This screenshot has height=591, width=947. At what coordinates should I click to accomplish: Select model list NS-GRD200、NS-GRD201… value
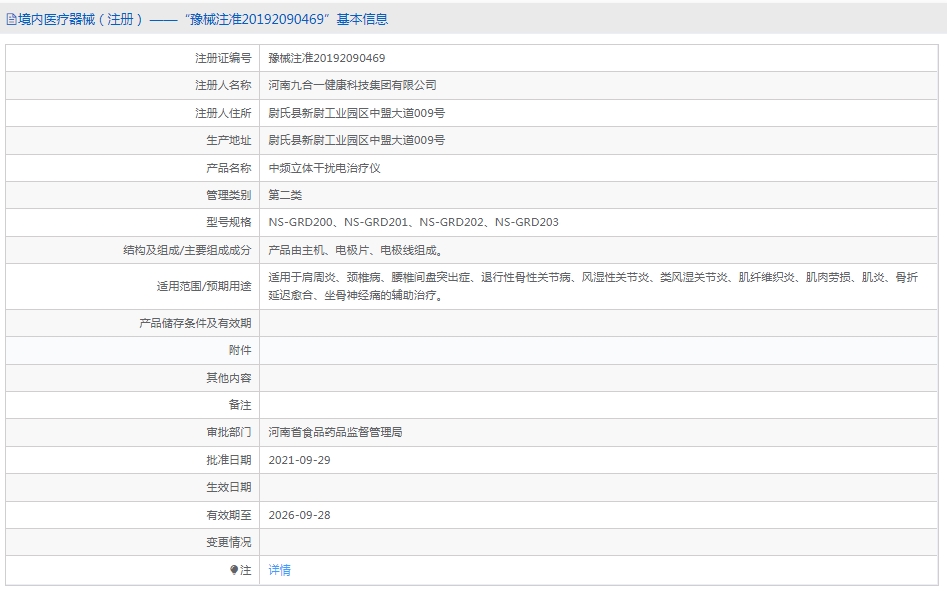coord(413,222)
